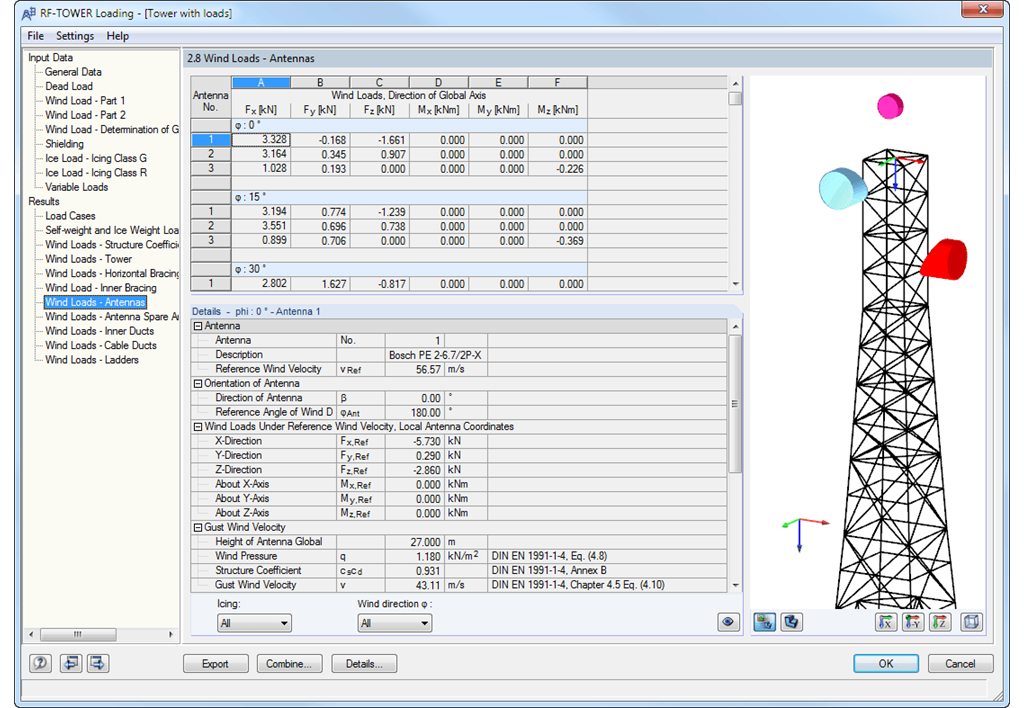
Task: Toggle the eye visibility icon next to the wind direction filter
Action: pos(728,622)
